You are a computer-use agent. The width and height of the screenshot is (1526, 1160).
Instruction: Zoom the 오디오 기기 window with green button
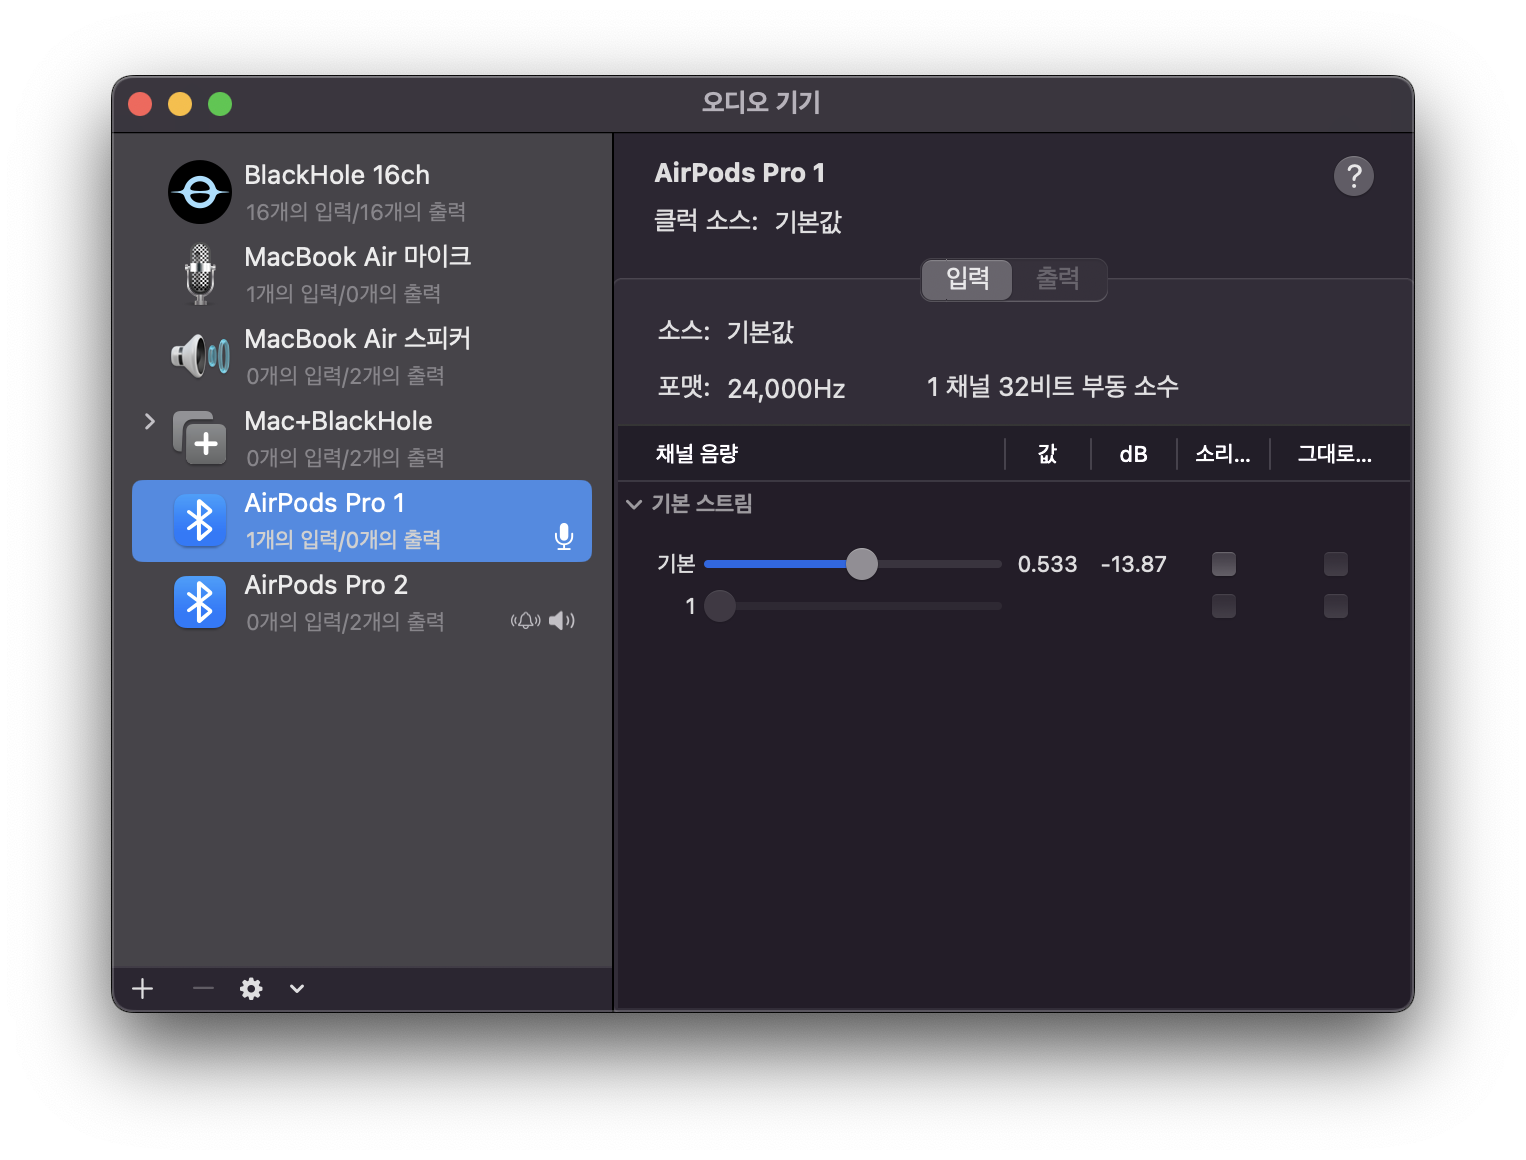coord(220,104)
